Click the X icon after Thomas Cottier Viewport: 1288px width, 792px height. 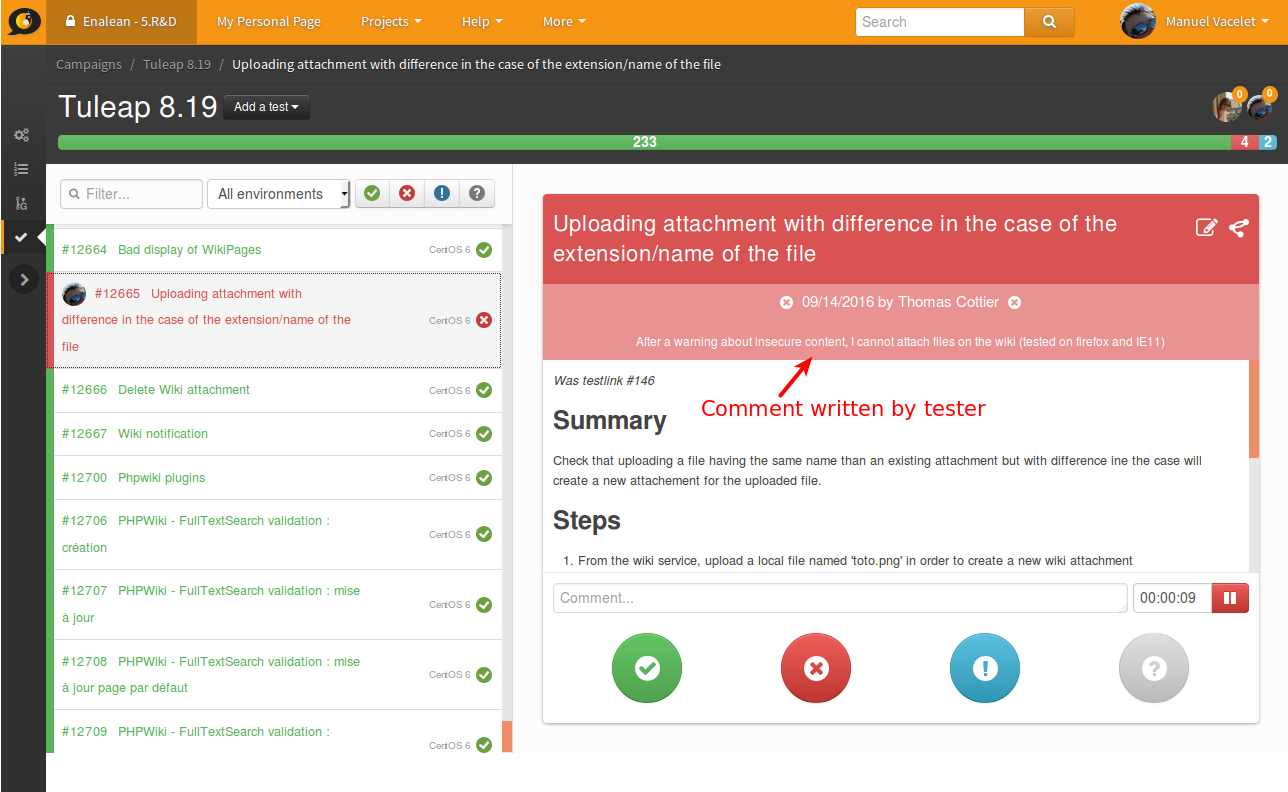coord(1014,302)
